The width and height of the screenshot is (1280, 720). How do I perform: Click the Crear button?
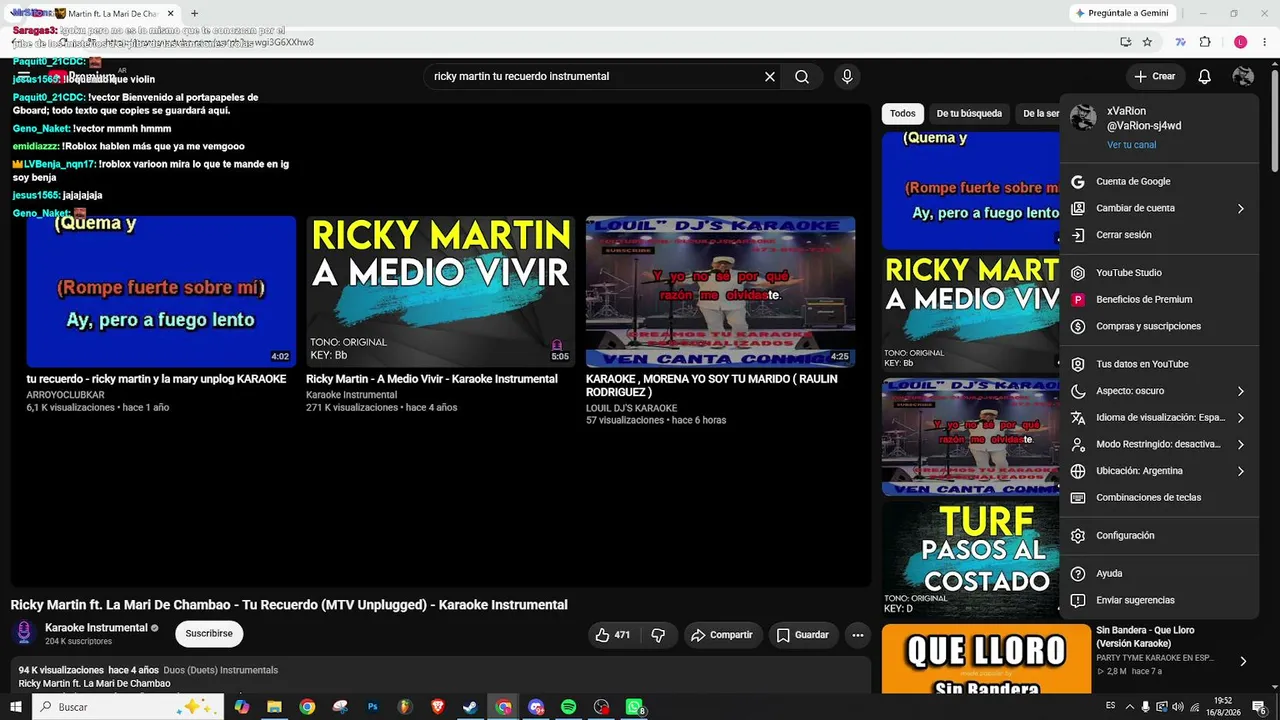pyautogui.click(x=1155, y=77)
